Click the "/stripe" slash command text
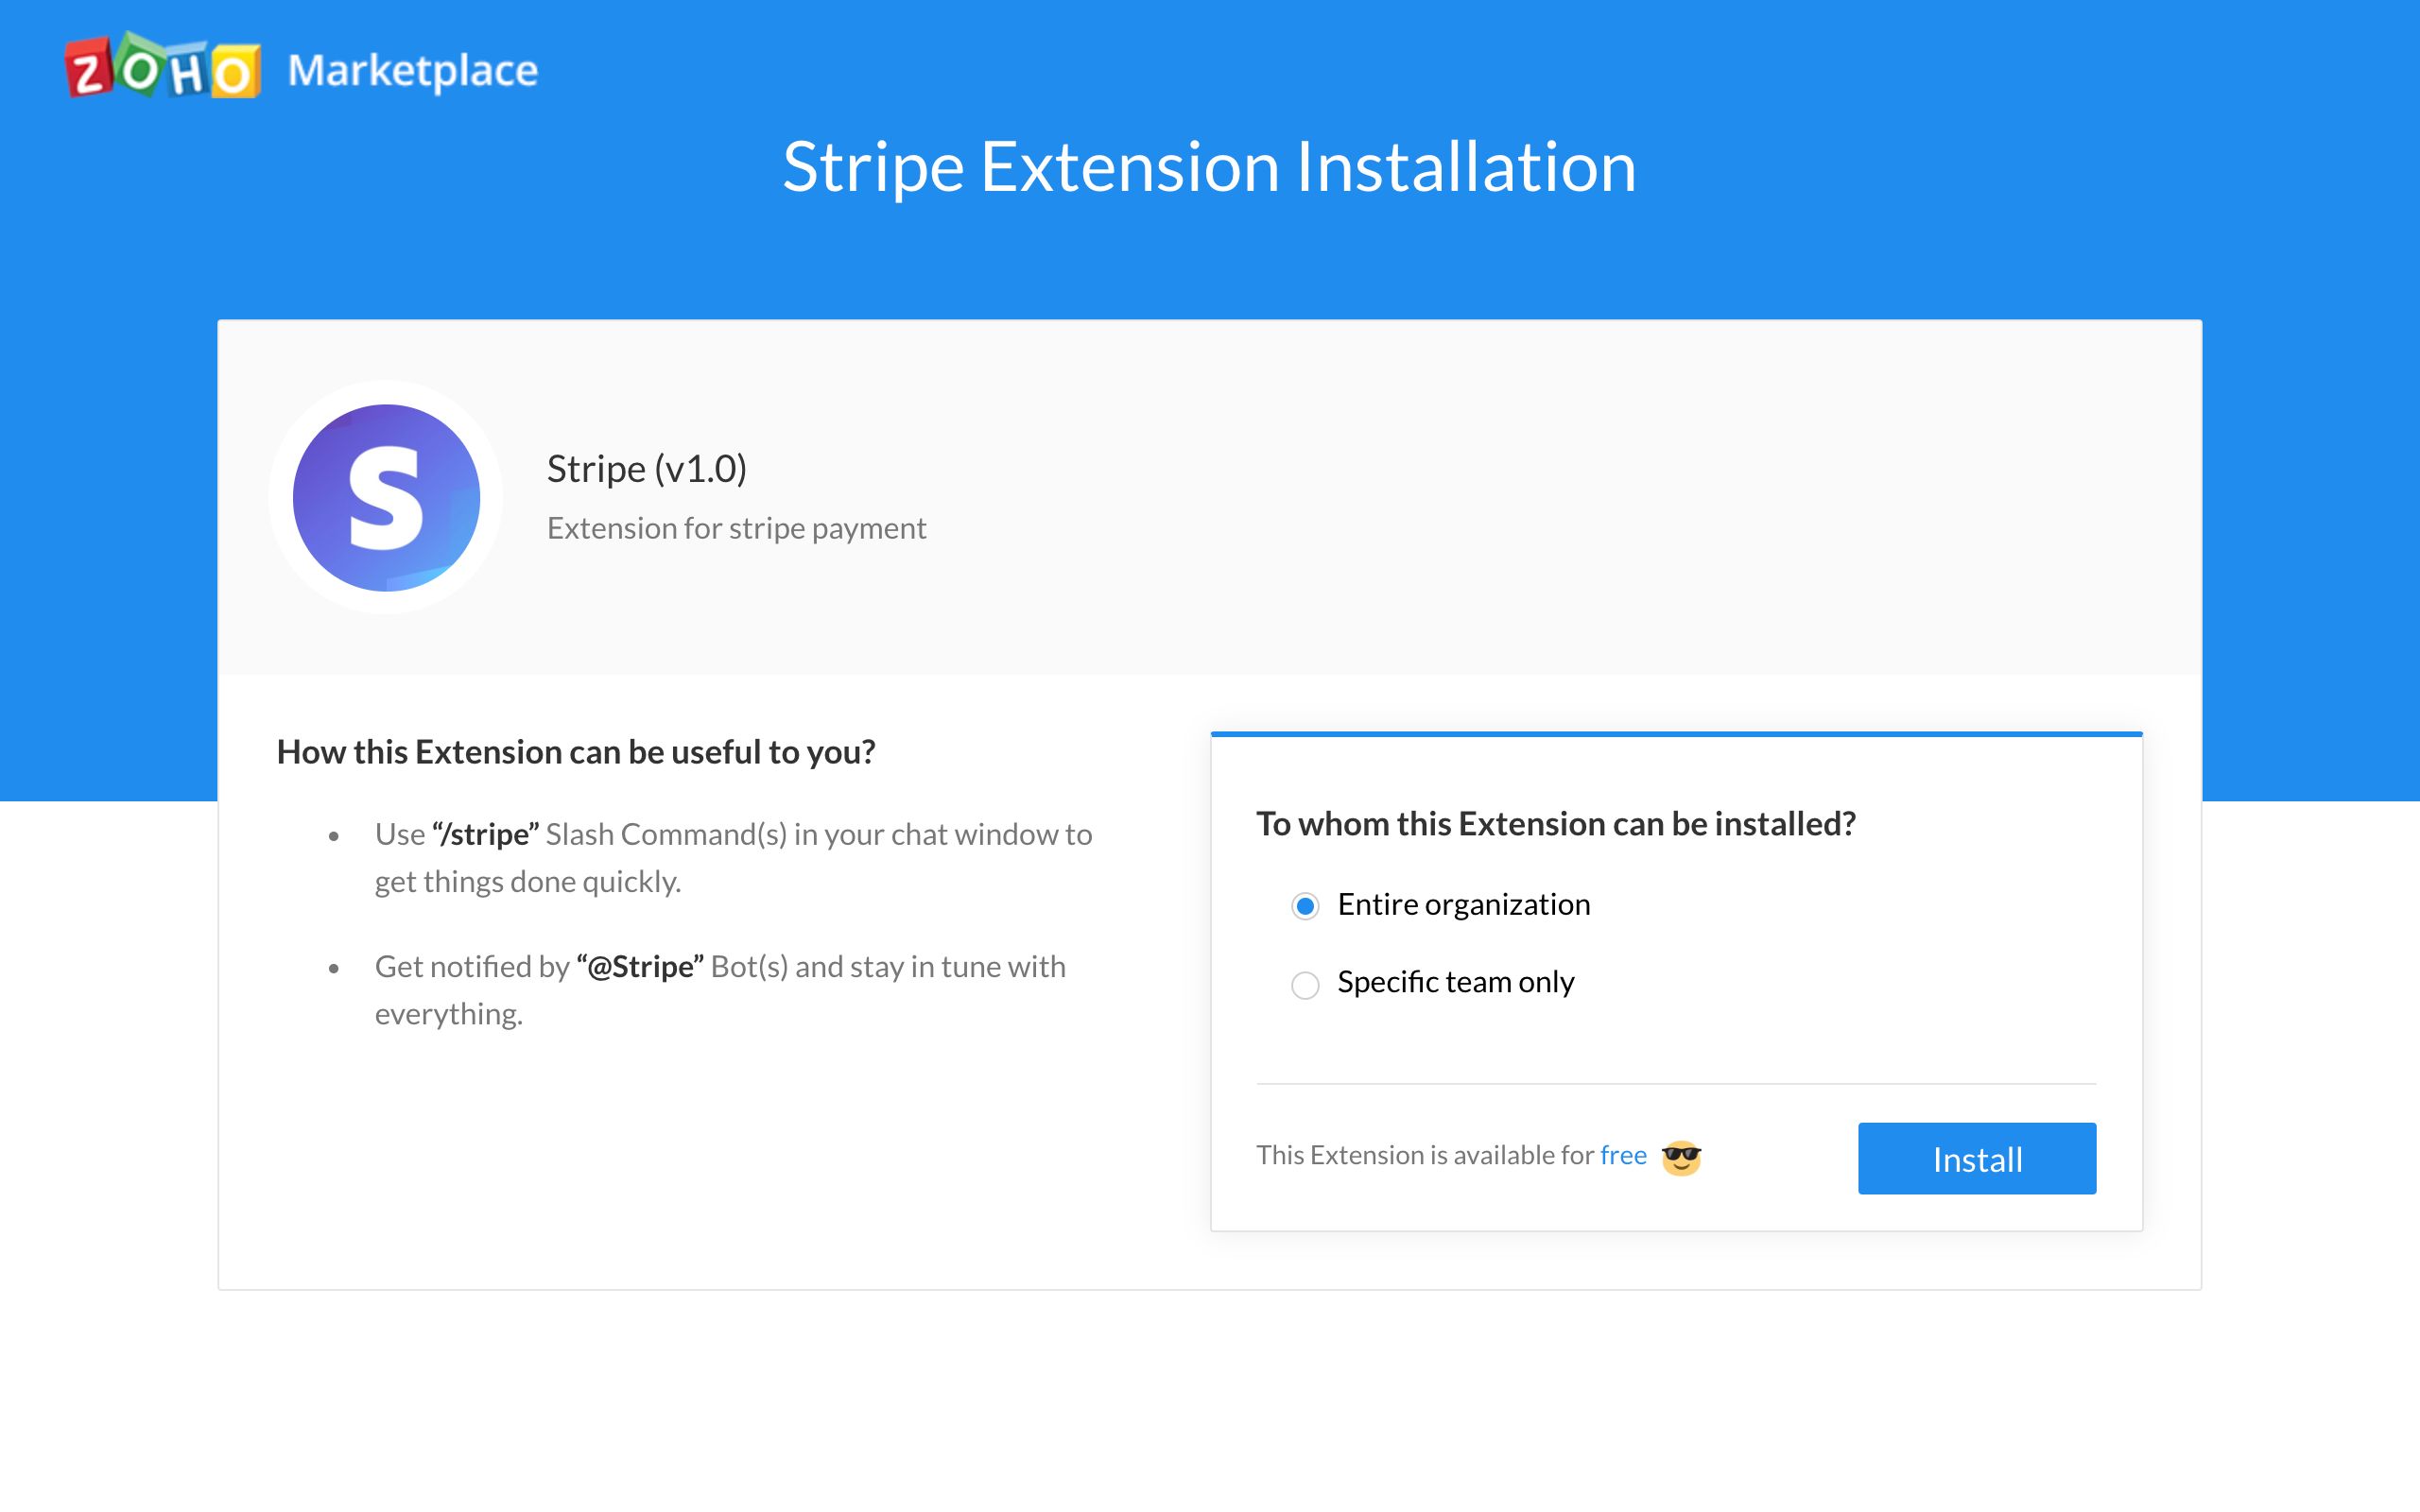 tap(486, 834)
